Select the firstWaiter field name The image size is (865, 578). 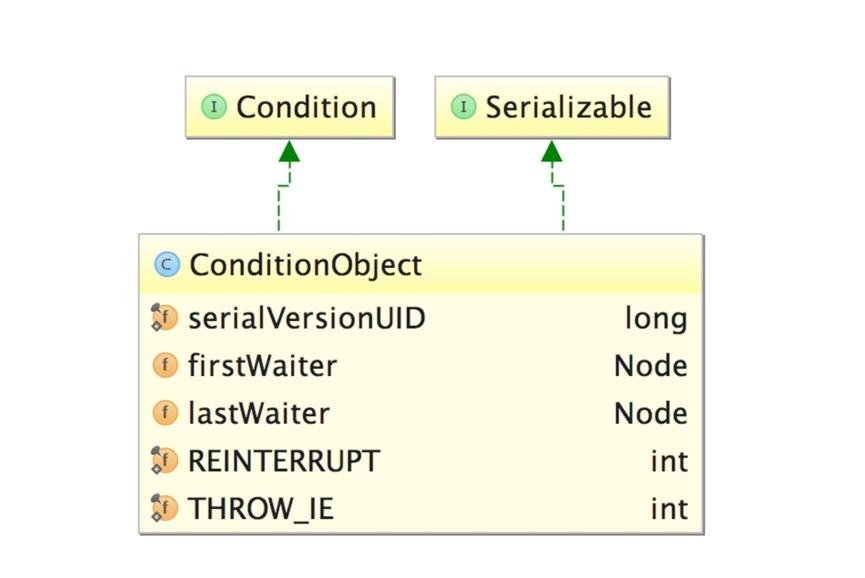tap(262, 366)
